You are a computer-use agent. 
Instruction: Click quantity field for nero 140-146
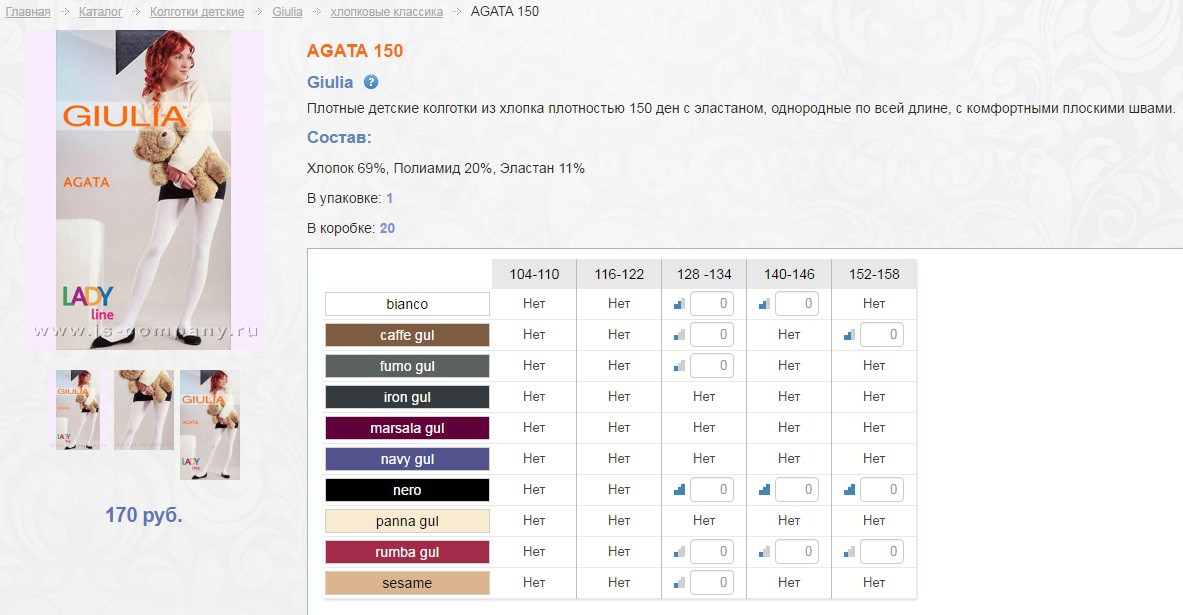[x=797, y=490]
